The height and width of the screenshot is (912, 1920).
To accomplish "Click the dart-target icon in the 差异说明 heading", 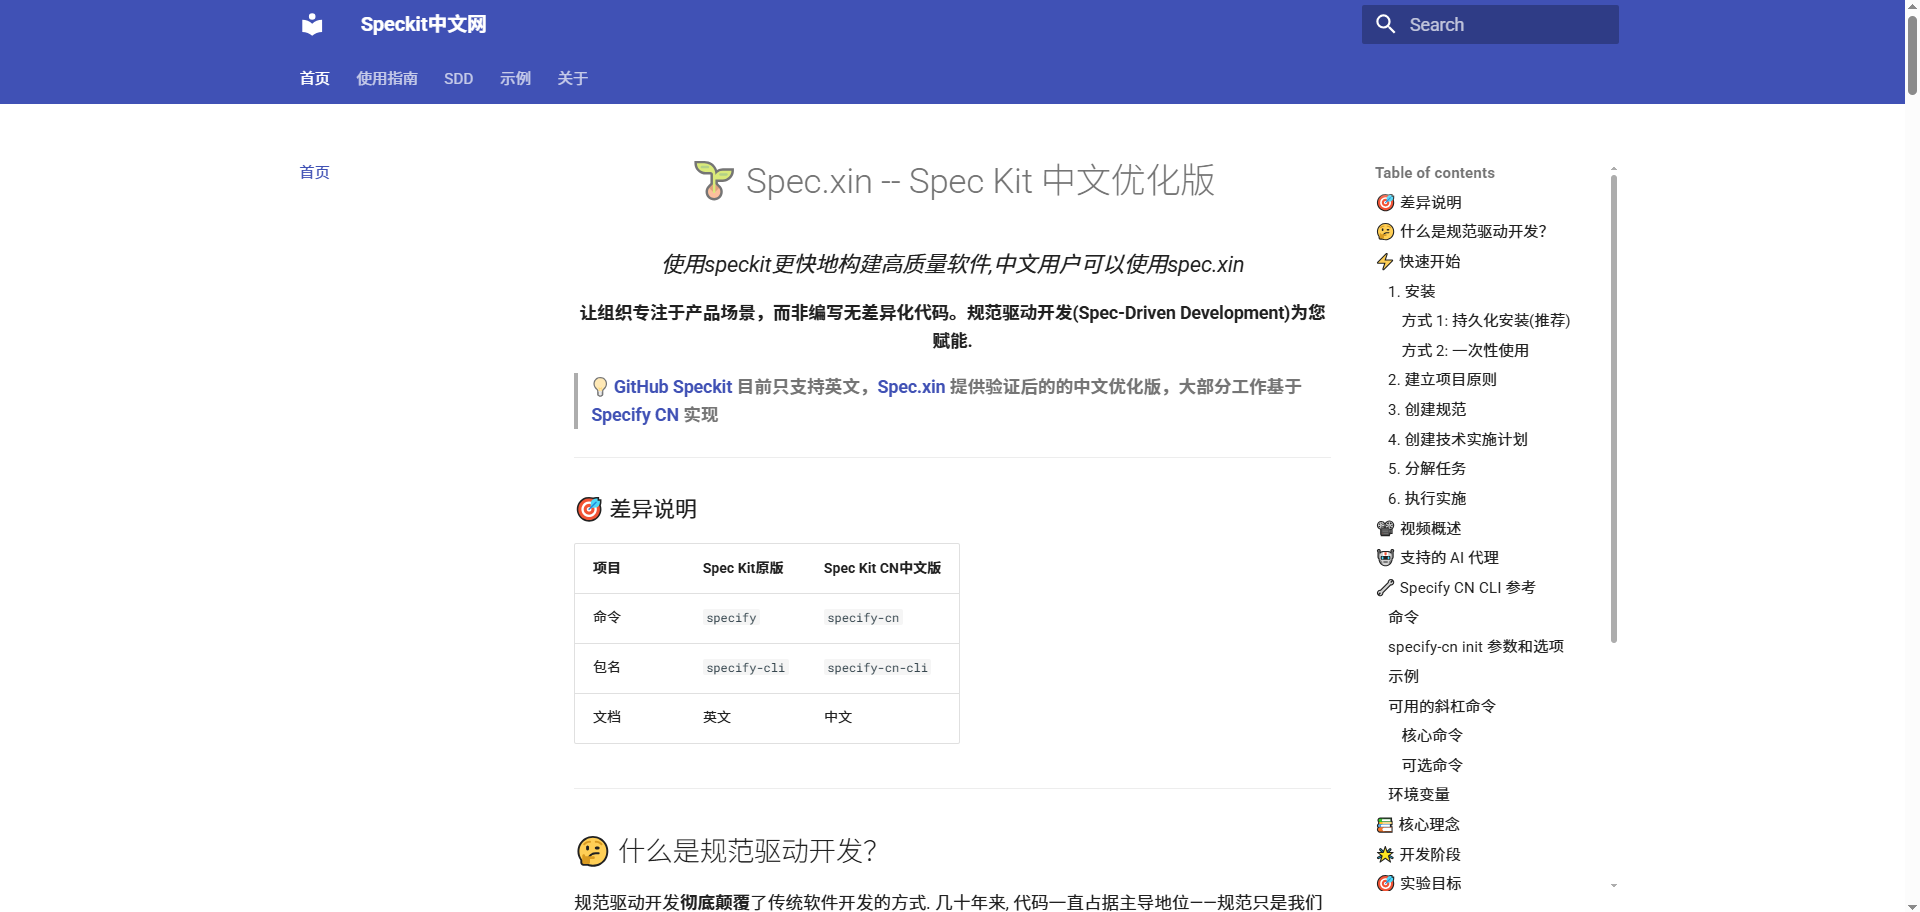I will pyautogui.click(x=589, y=509).
